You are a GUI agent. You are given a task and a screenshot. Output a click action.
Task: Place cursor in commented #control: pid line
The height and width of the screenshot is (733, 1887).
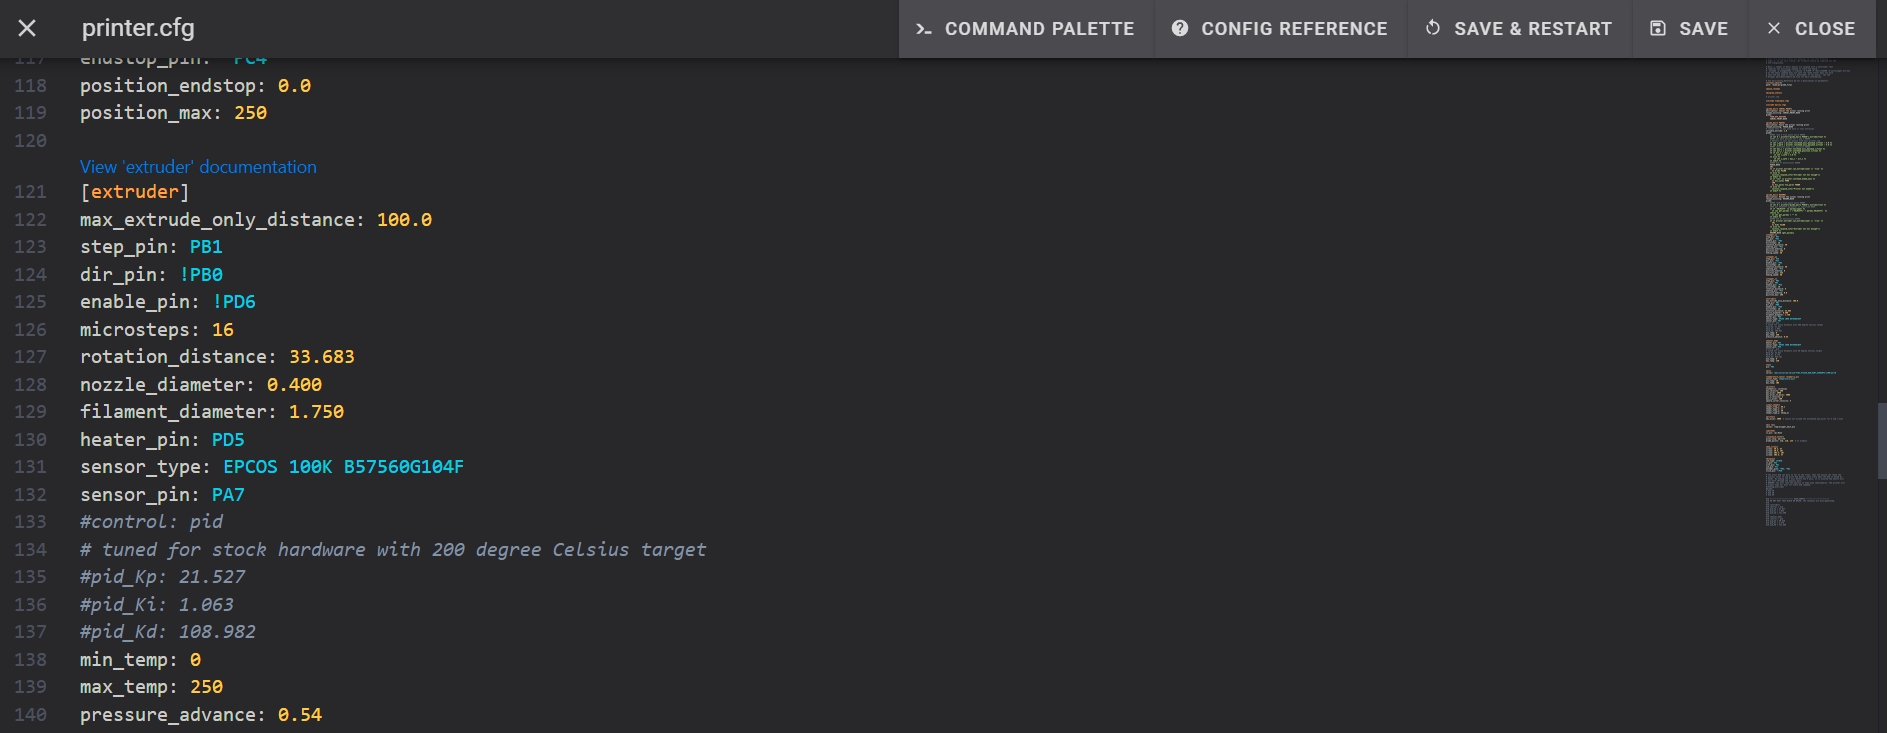[x=151, y=522]
